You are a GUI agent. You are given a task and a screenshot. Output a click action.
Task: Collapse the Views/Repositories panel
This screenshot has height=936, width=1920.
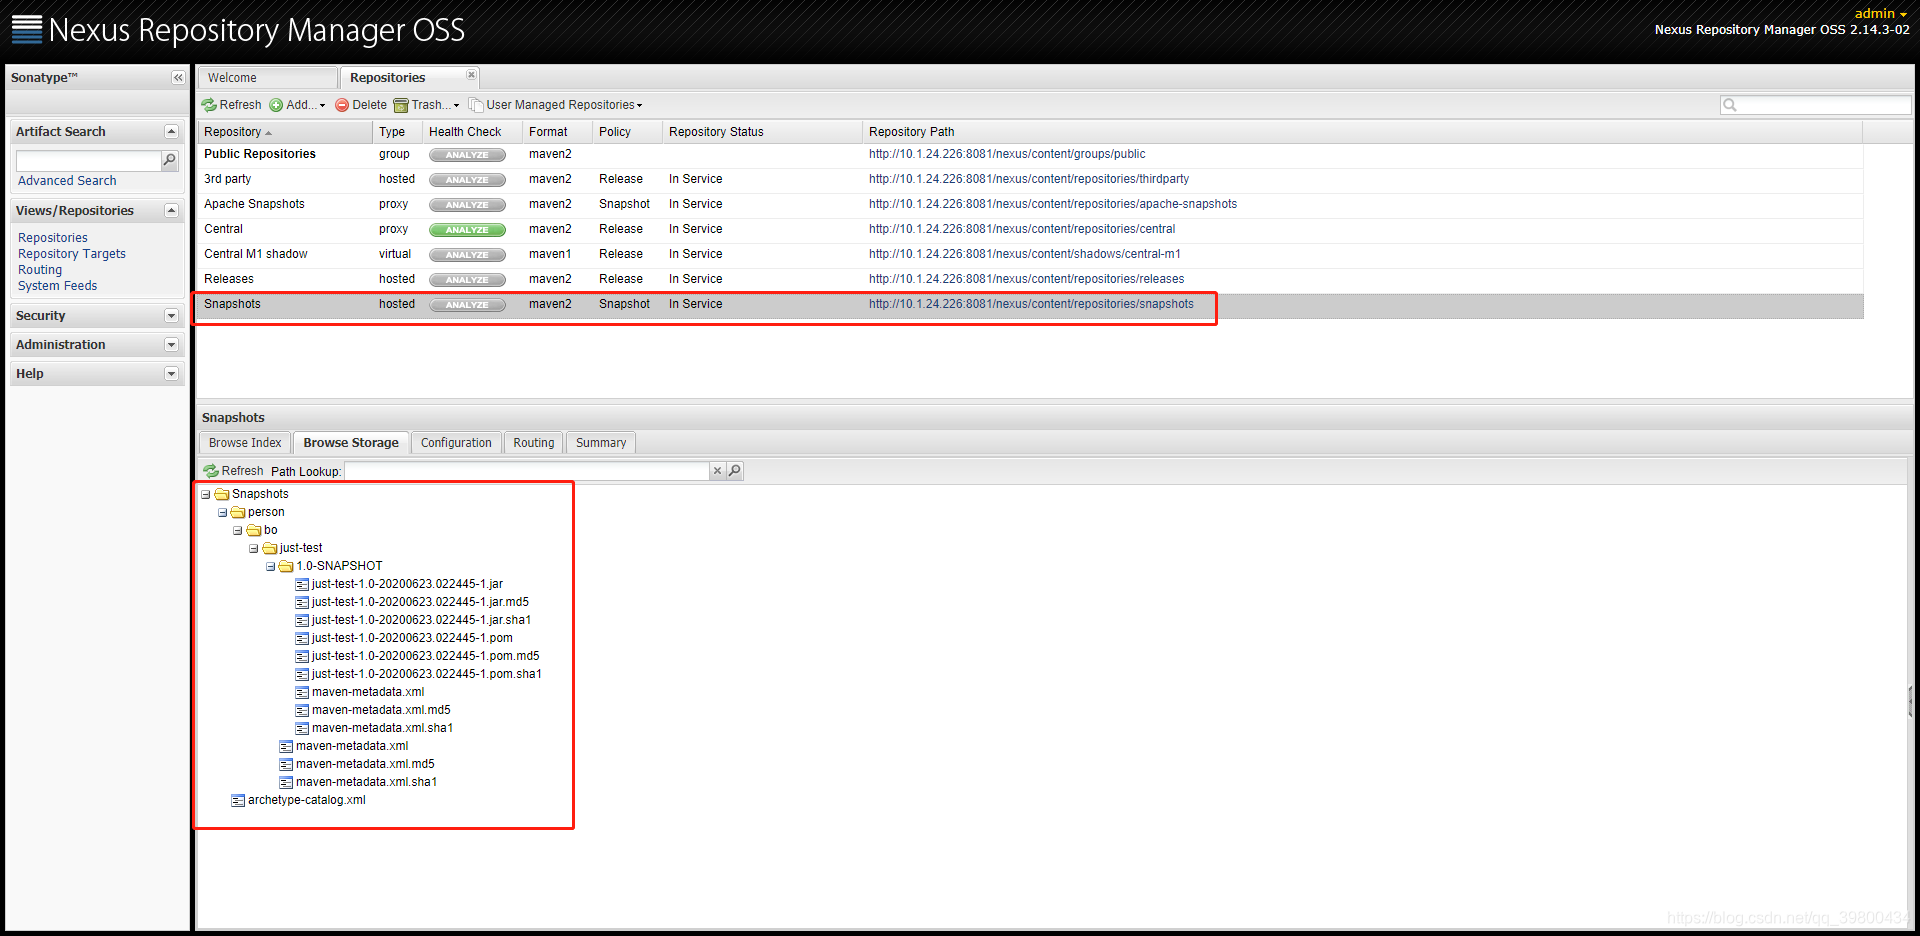[x=171, y=211]
